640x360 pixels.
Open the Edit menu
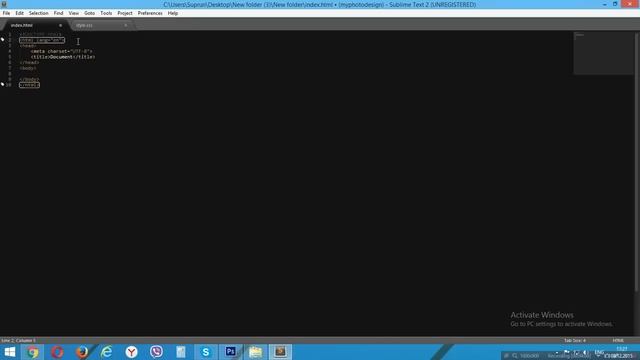(x=20, y=13)
